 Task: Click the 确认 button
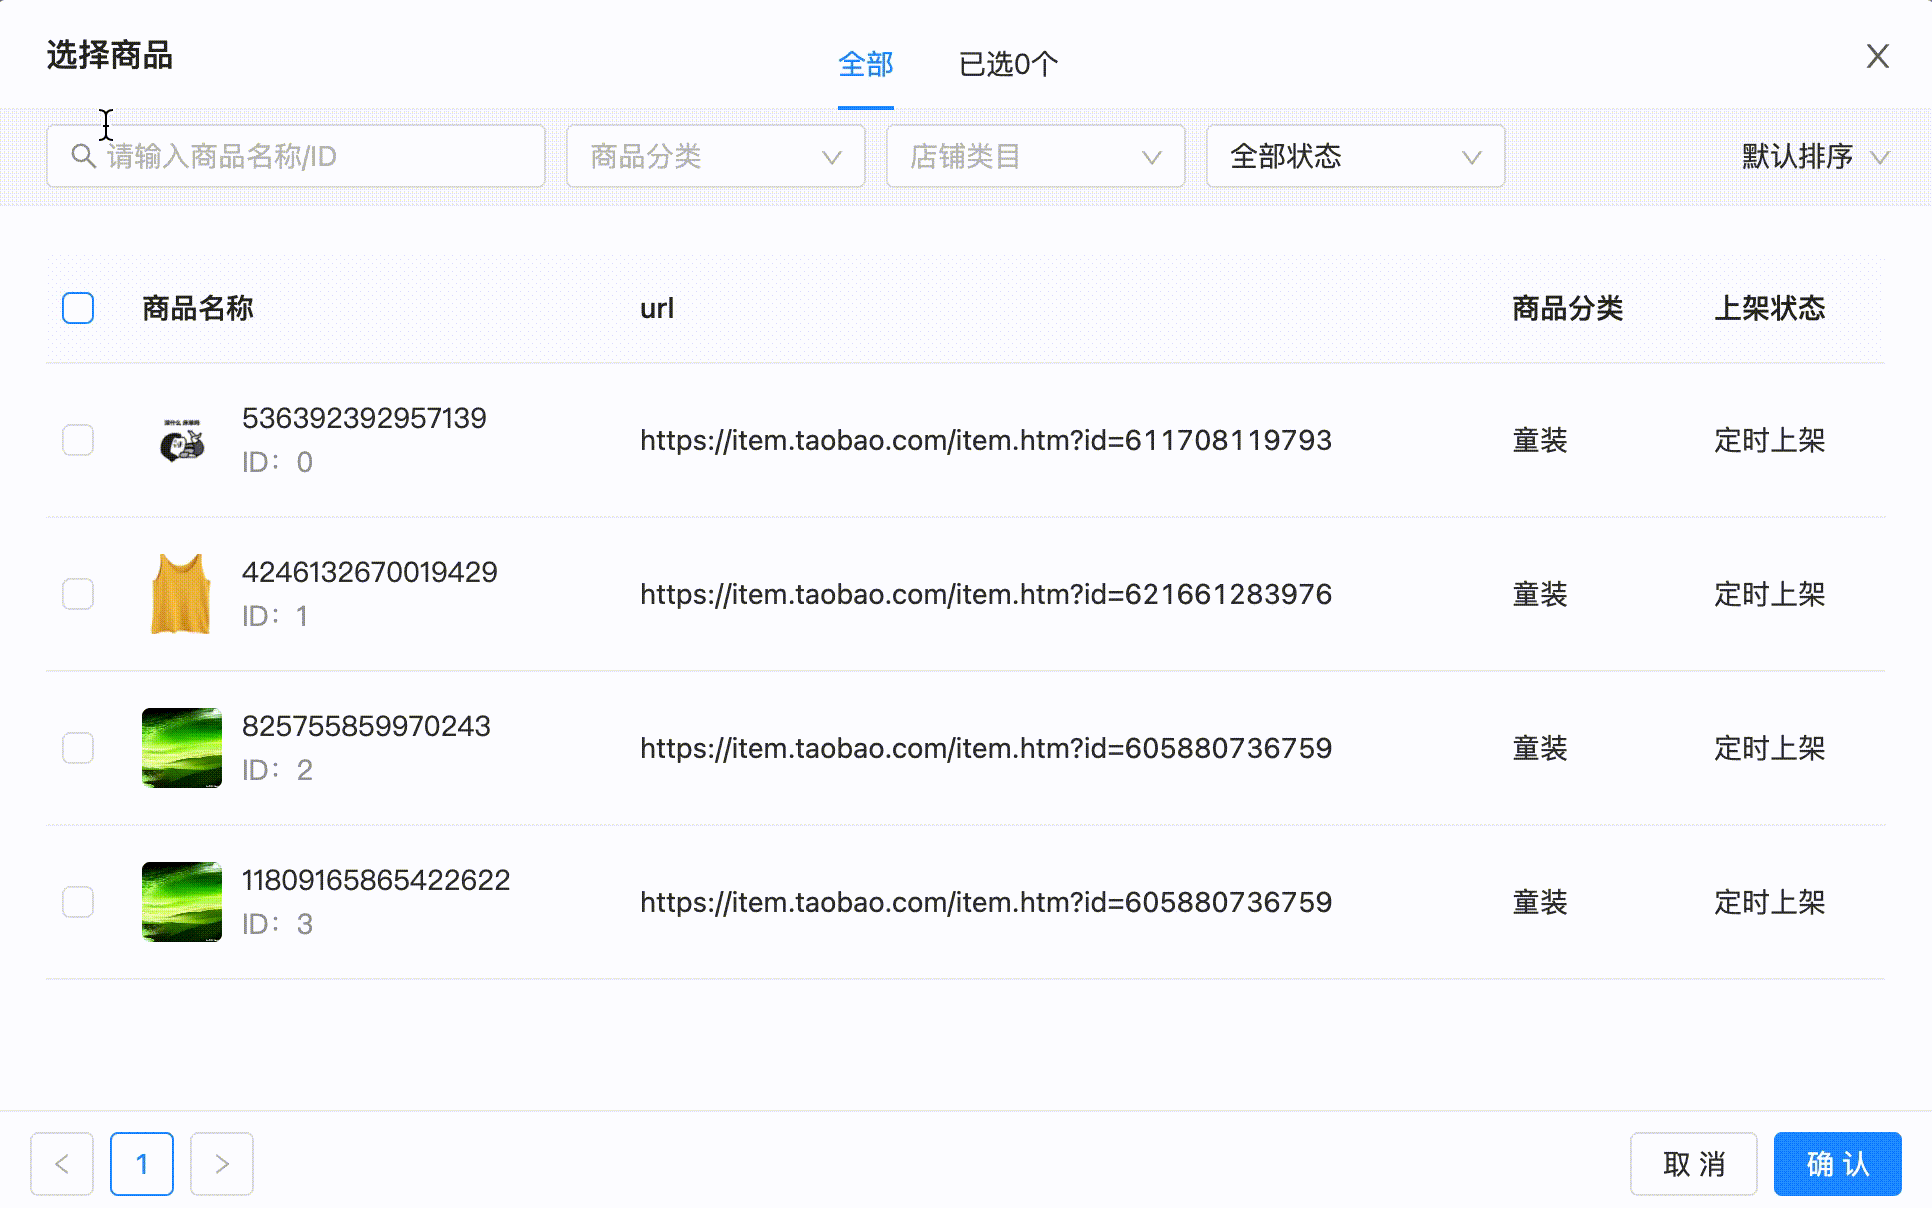[x=1838, y=1164]
